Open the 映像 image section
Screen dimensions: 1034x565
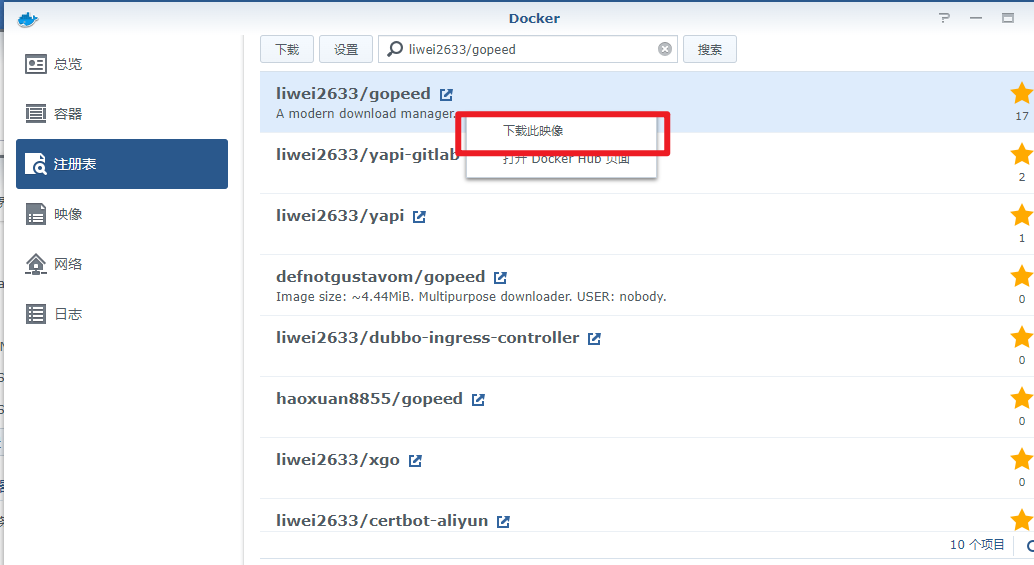tap(122, 214)
